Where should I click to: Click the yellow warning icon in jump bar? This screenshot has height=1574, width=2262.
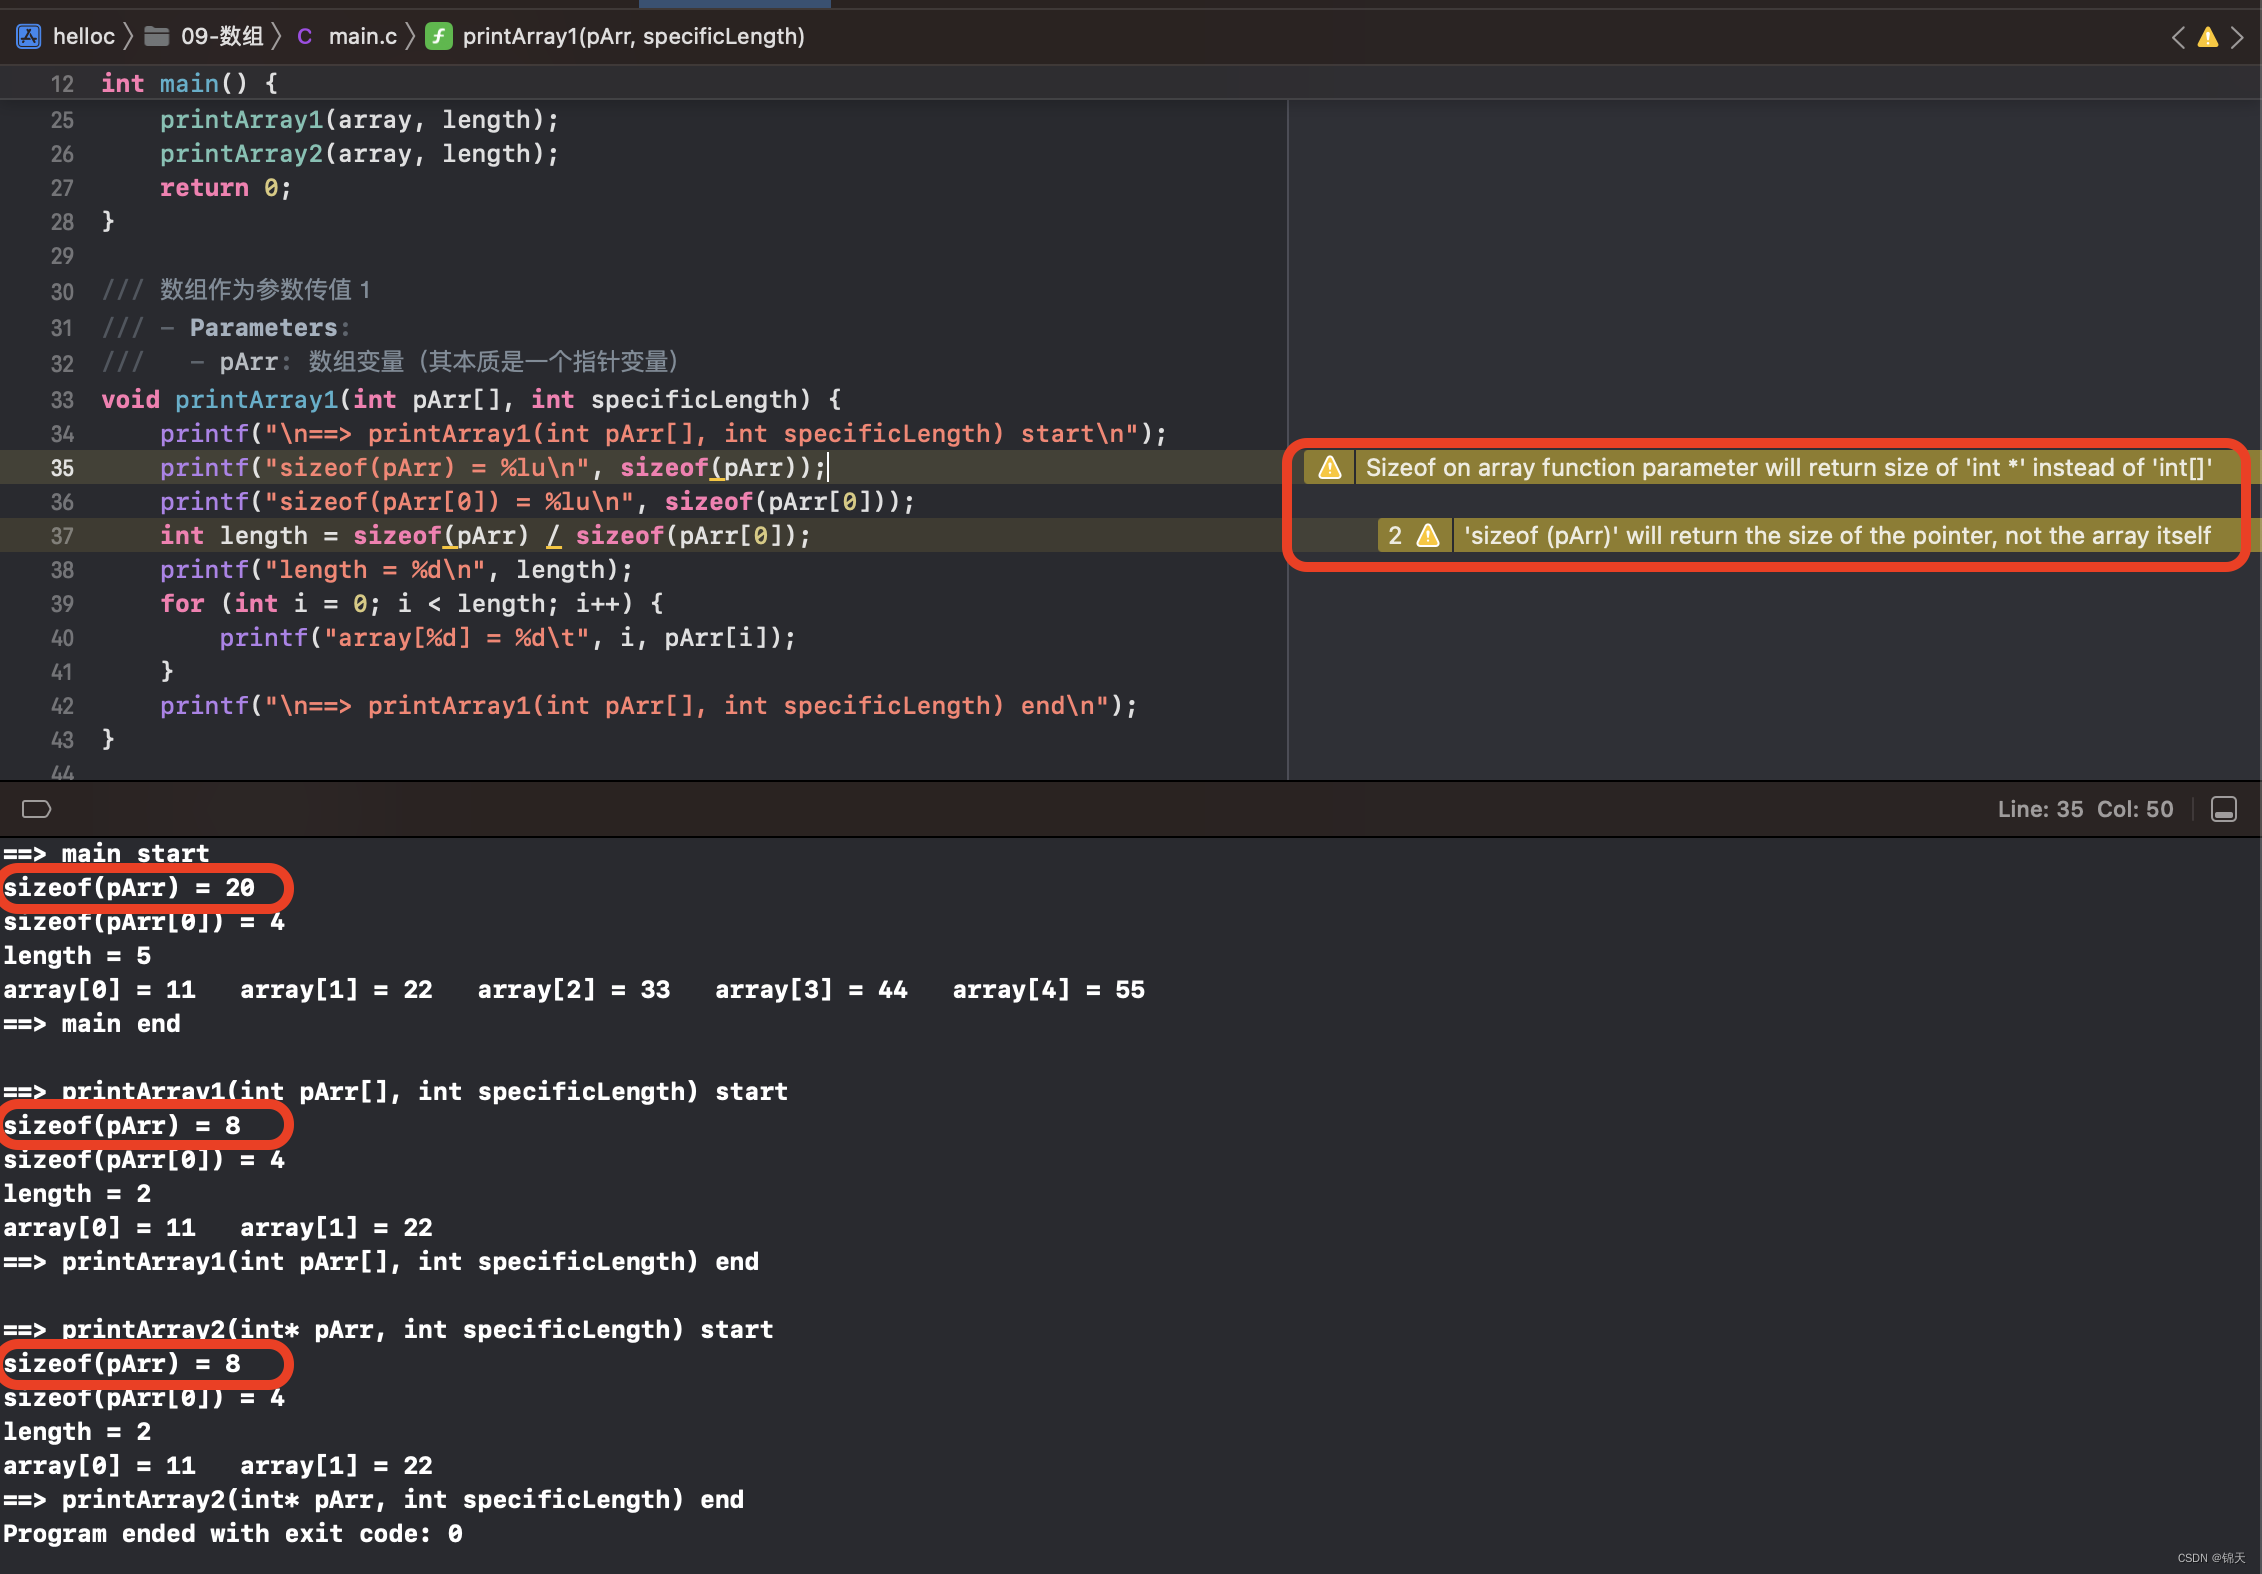pyautogui.click(x=2208, y=38)
